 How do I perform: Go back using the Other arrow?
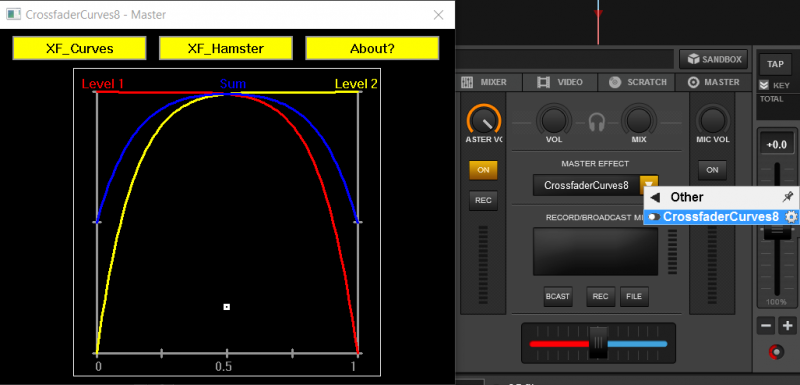pyautogui.click(x=656, y=197)
